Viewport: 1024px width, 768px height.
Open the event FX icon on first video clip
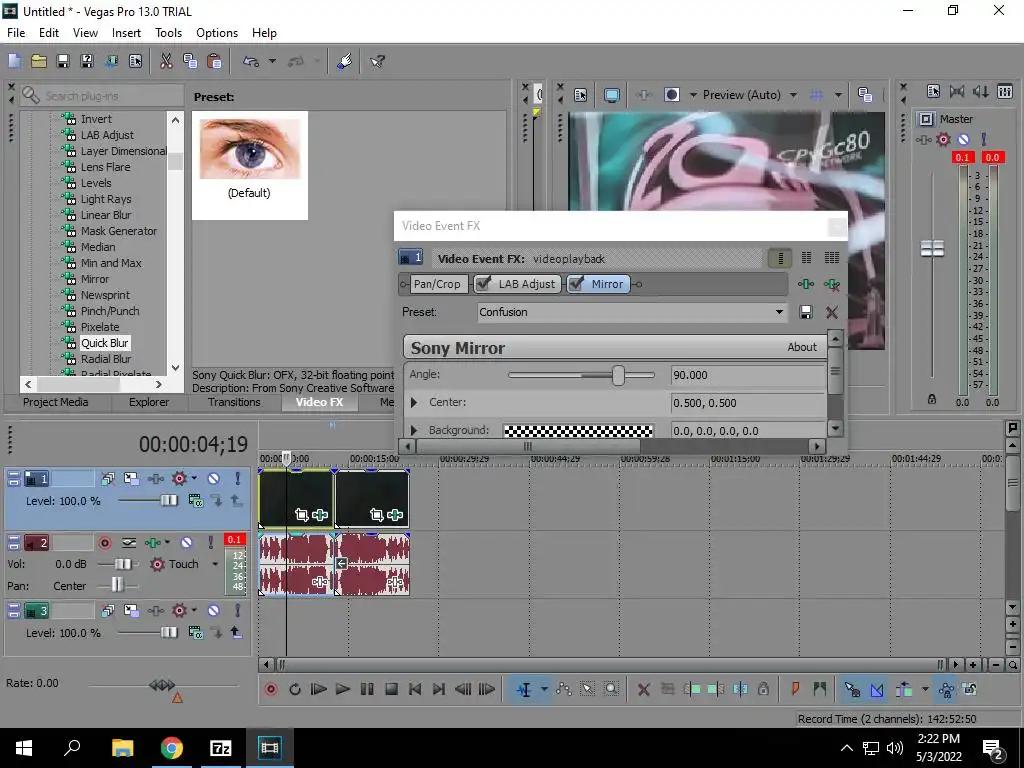click(320, 515)
